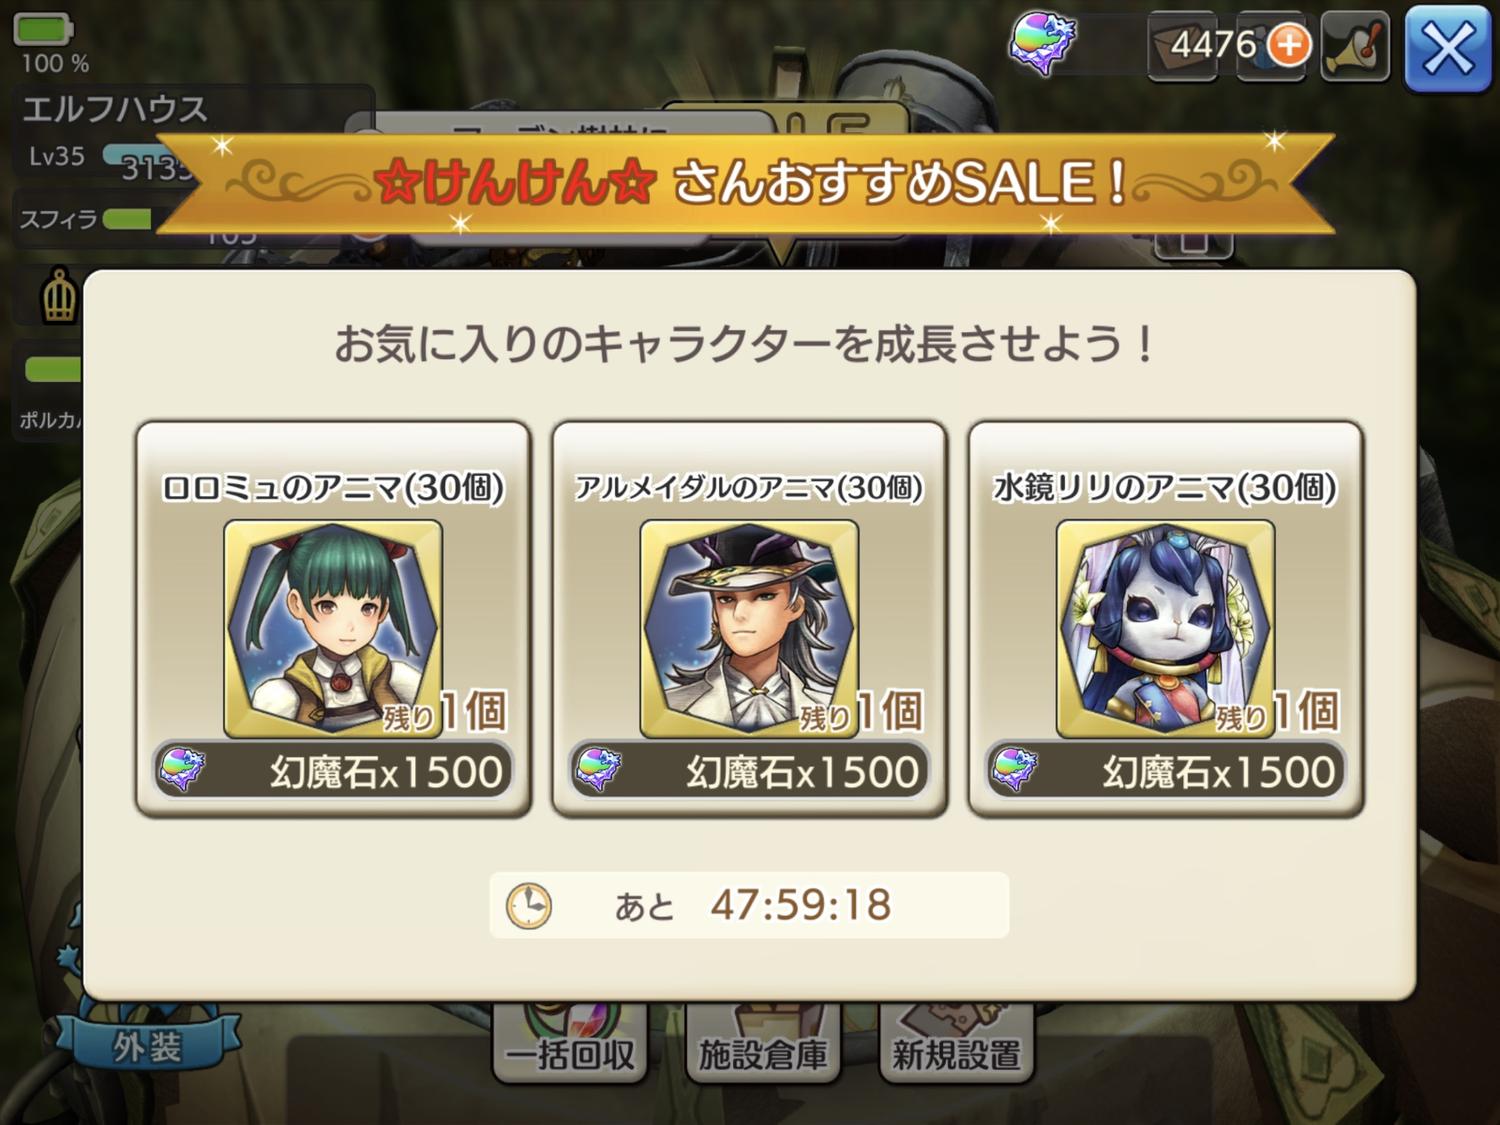
Task: Open the horn announcement icon
Action: click(1355, 46)
